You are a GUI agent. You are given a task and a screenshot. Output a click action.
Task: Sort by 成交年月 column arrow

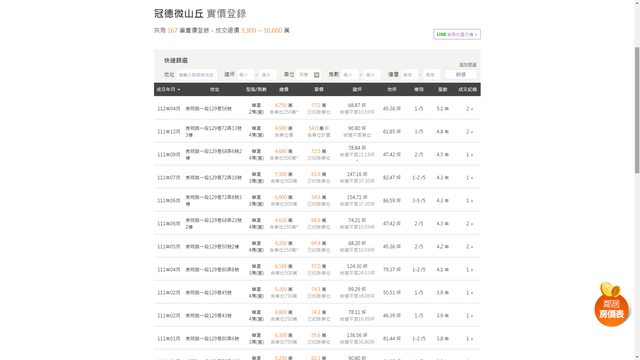(179, 89)
